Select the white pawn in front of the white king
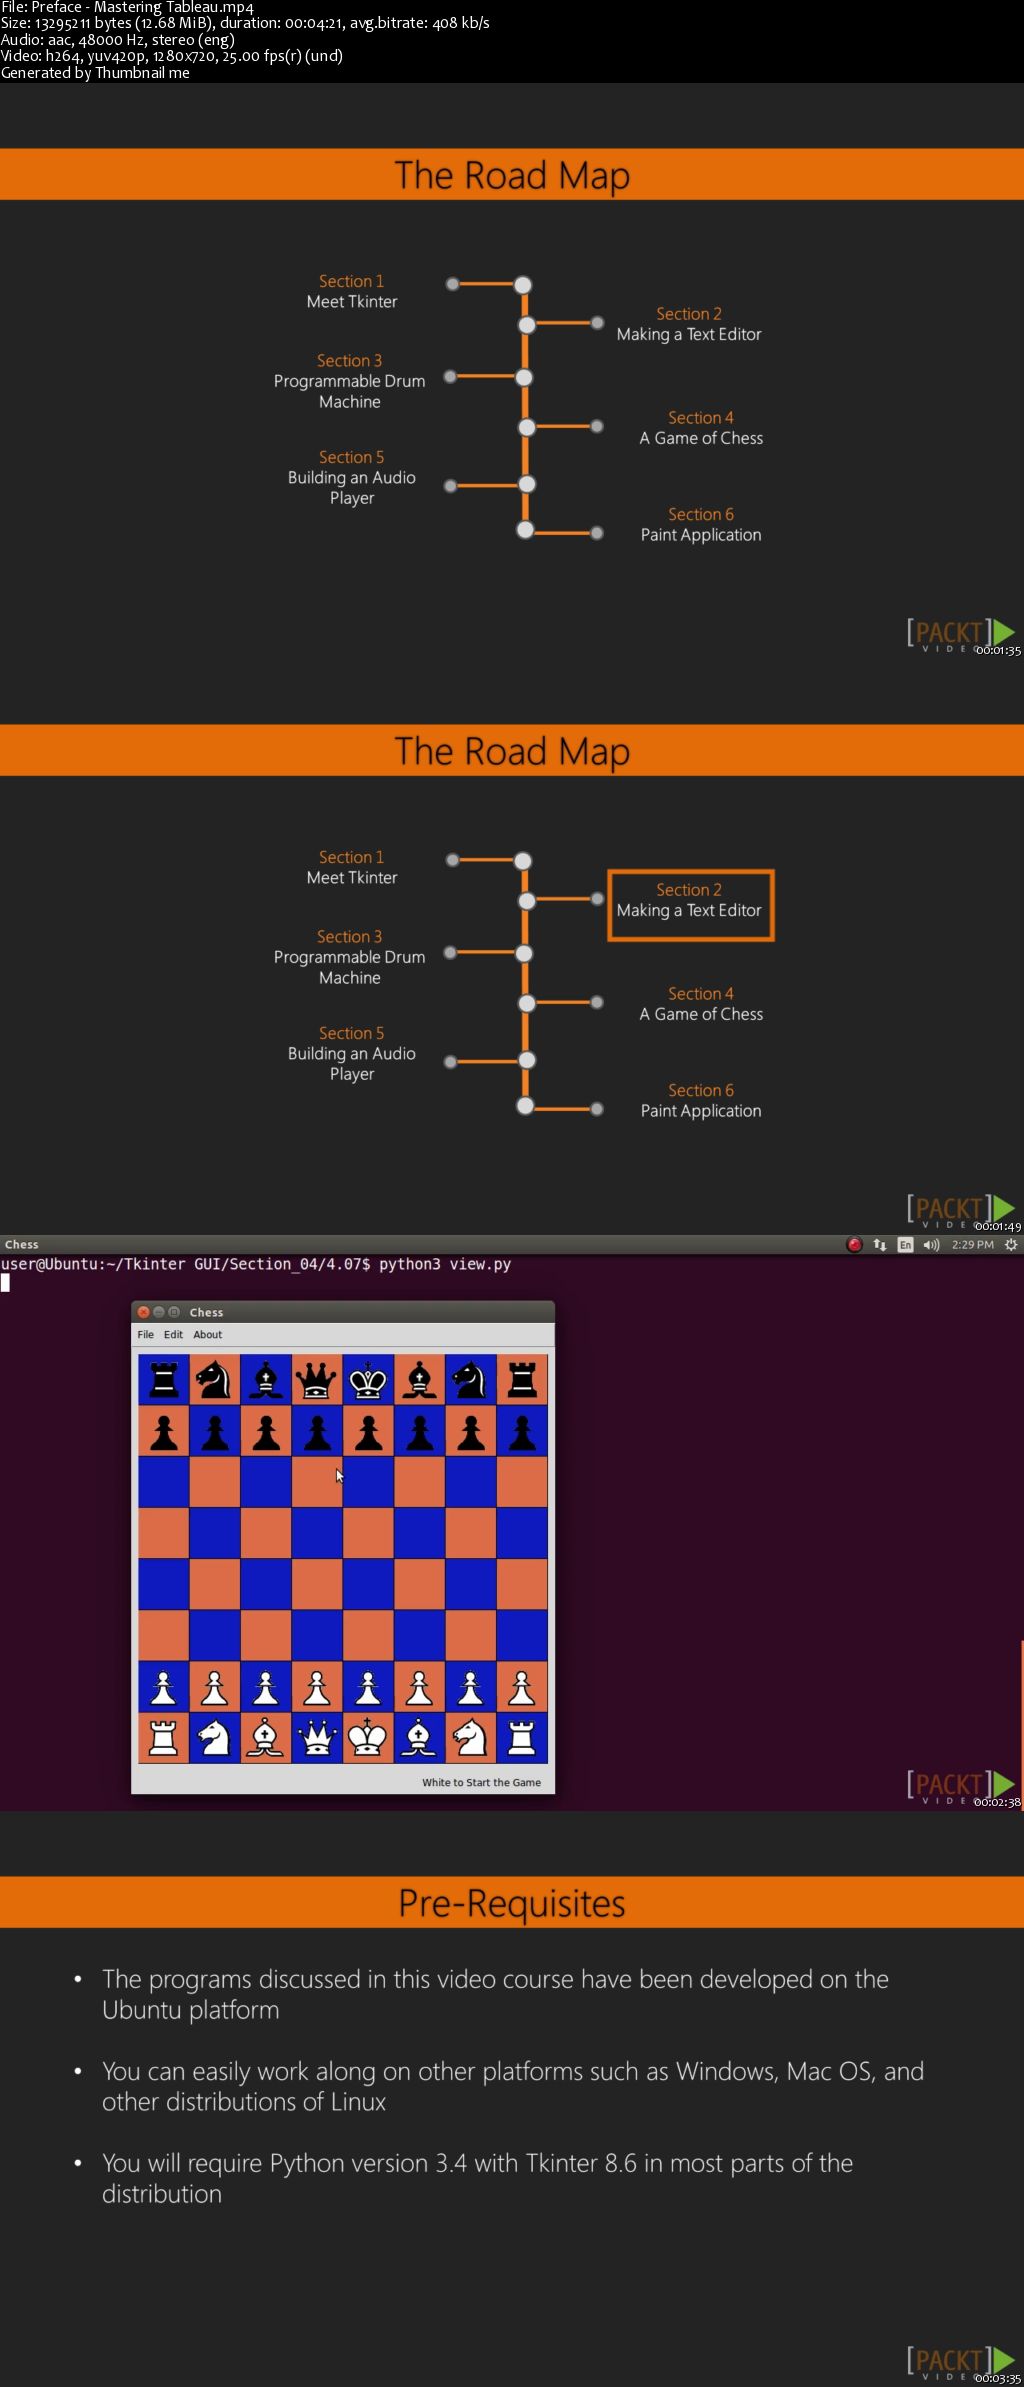This screenshot has width=1024, height=2387. (x=368, y=1687)
